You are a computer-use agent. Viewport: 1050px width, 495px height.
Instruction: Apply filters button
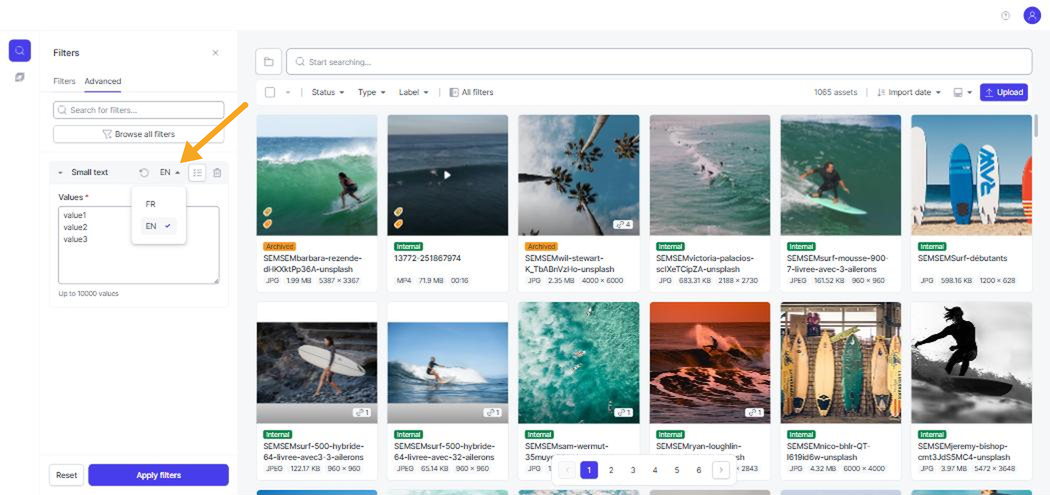(x=159, y=475)
